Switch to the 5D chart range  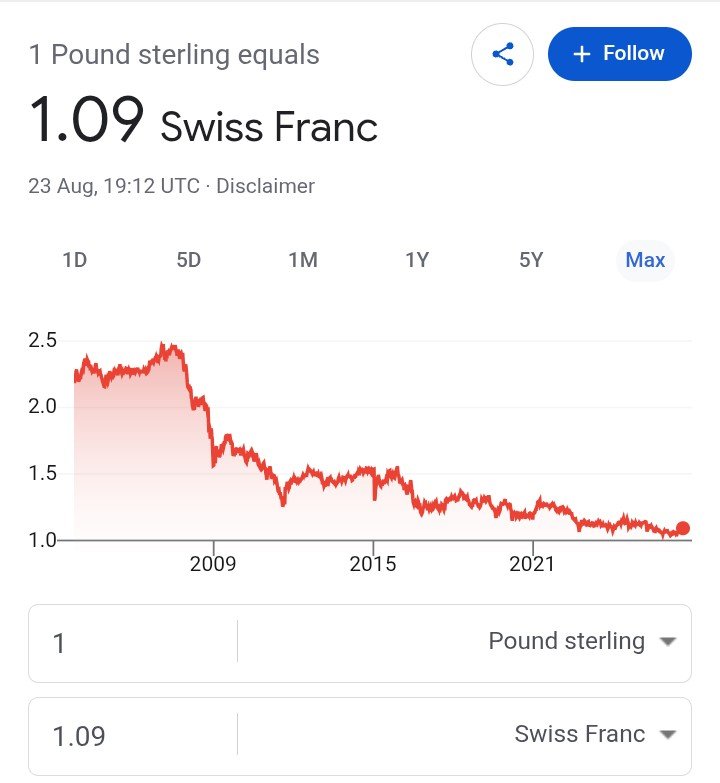tap(189, 260)
